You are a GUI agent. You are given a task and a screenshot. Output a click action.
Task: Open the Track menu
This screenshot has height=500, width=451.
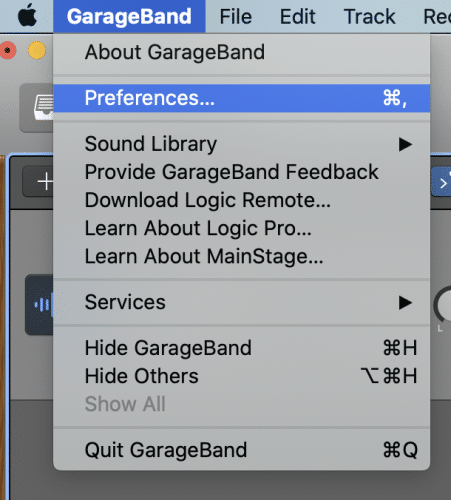click(369, 16)
